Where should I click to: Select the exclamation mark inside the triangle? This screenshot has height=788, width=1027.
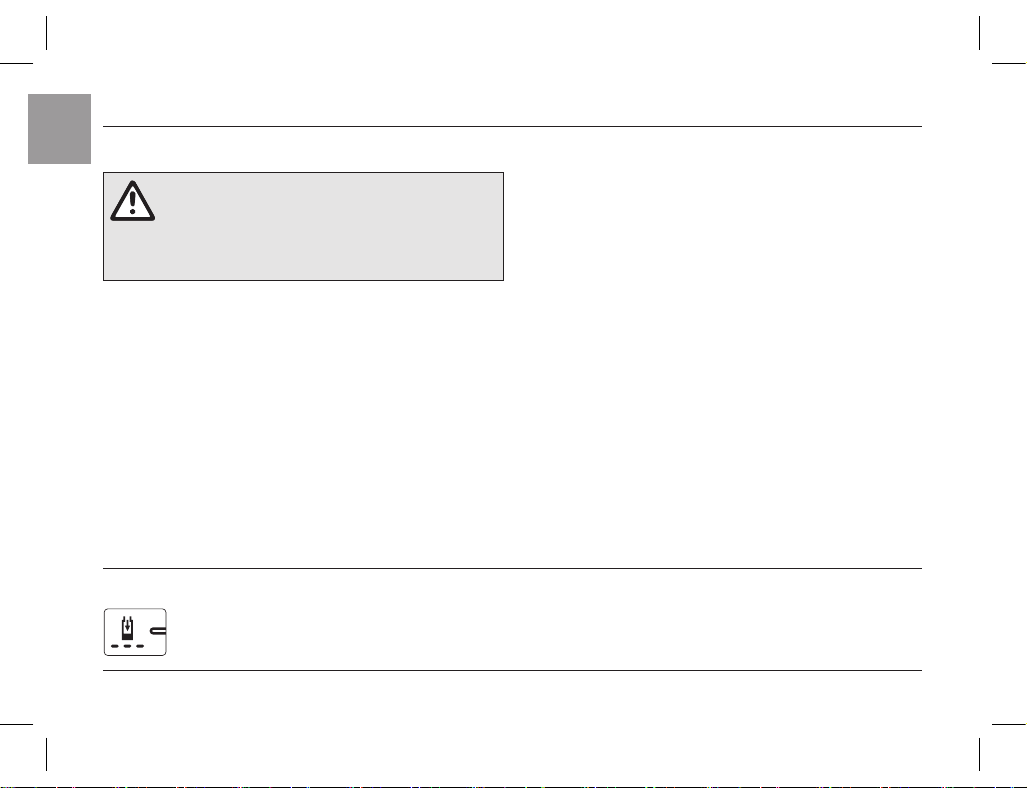tap(132, 202)
